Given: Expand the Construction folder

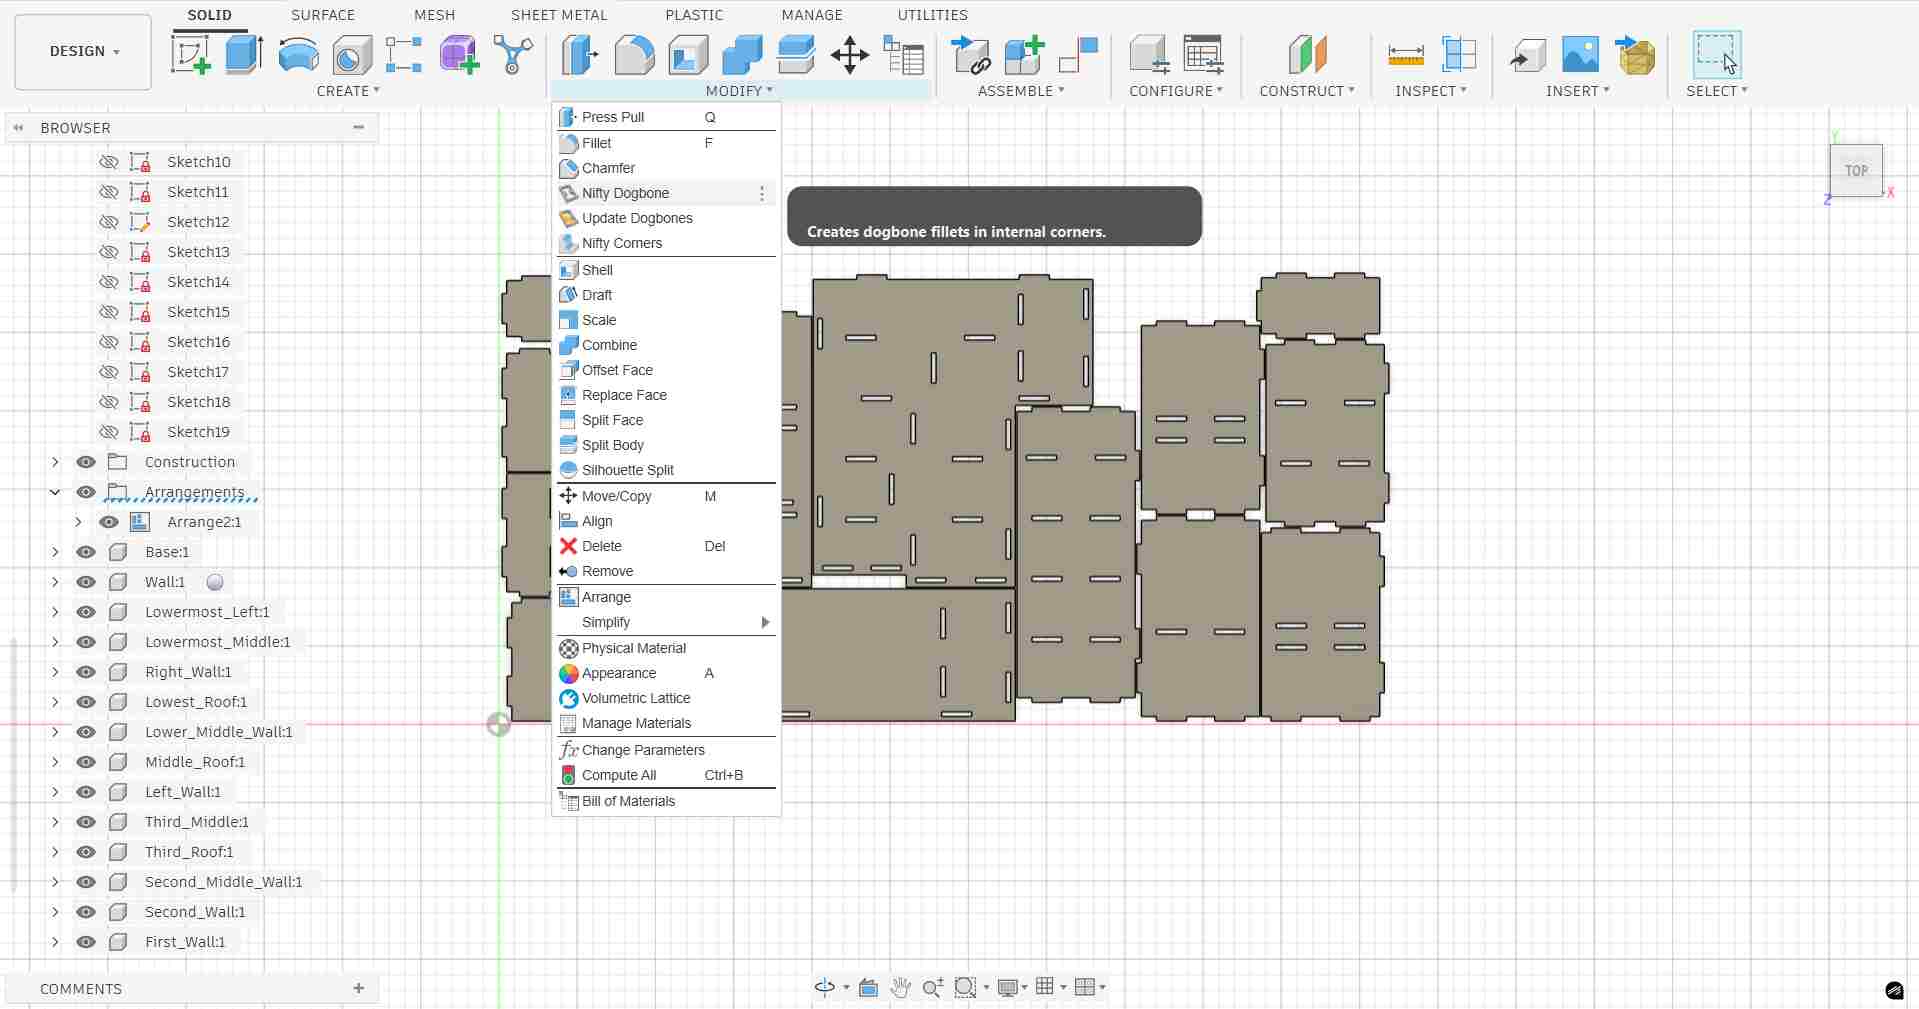Looking at the screenshot, I should pos(54,462).
